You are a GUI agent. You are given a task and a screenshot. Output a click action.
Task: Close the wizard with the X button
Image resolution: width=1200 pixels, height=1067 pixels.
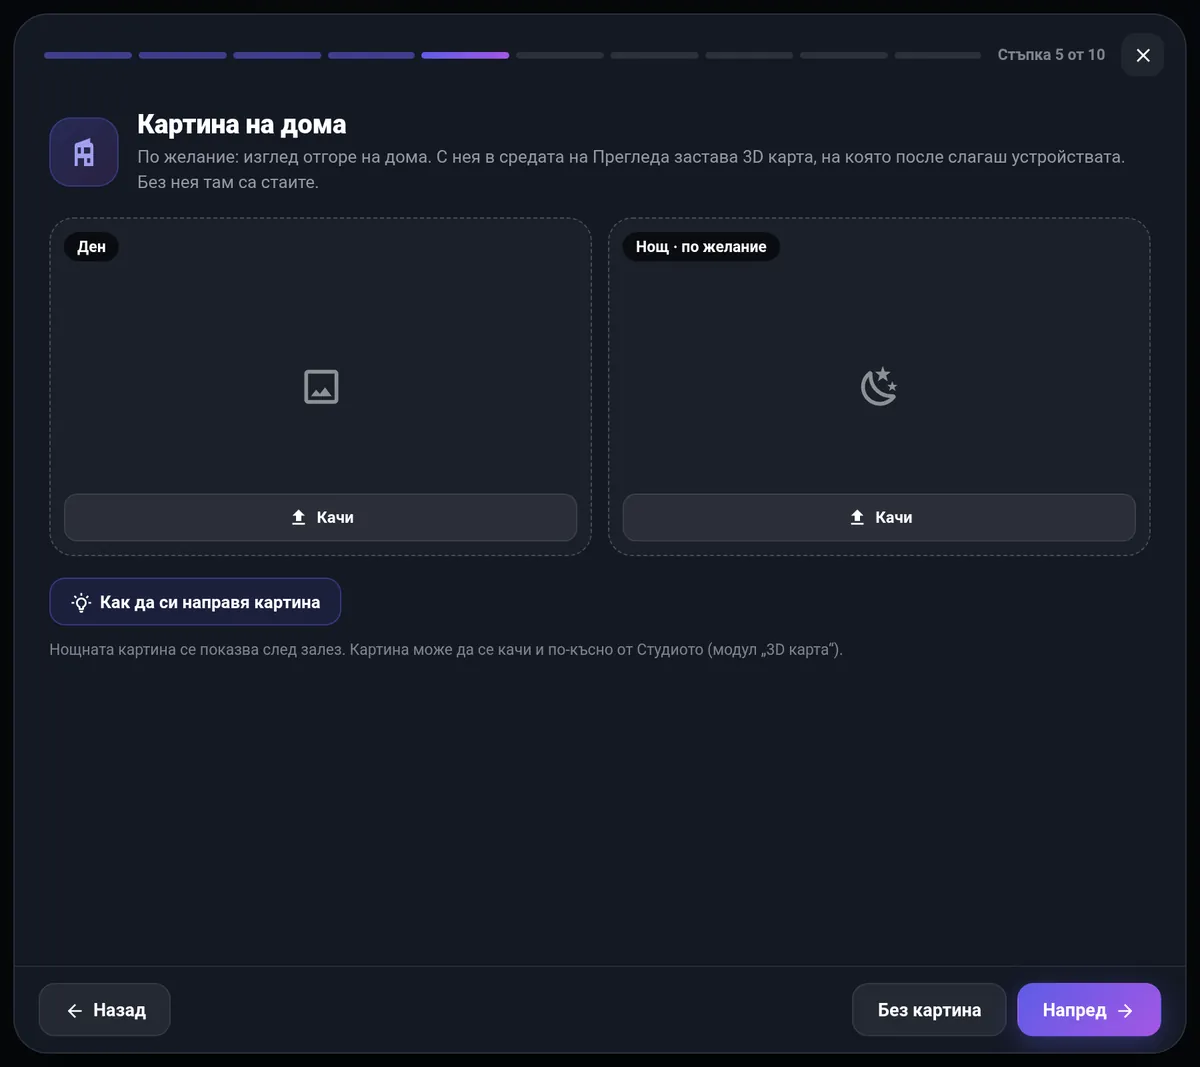(1143, 55)
